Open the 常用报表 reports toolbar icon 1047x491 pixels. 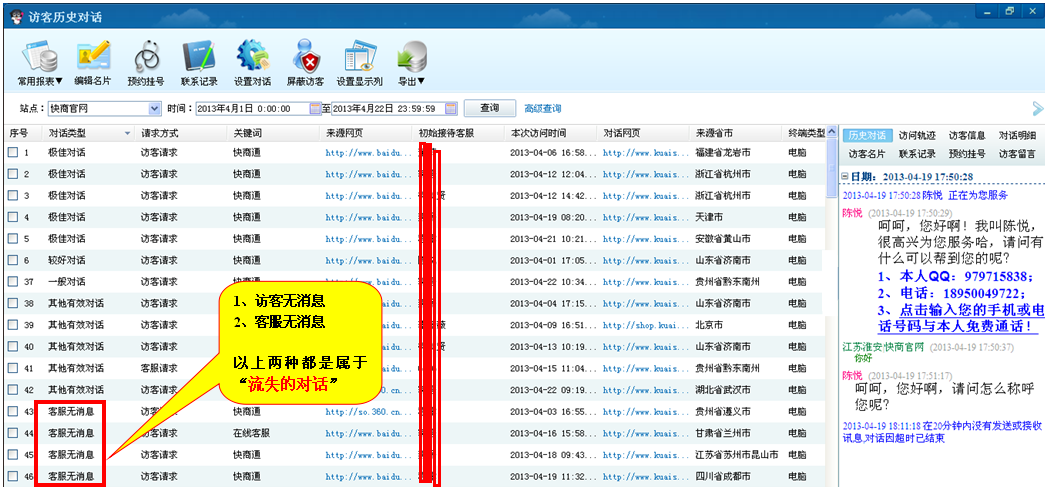tap(39, 56)
